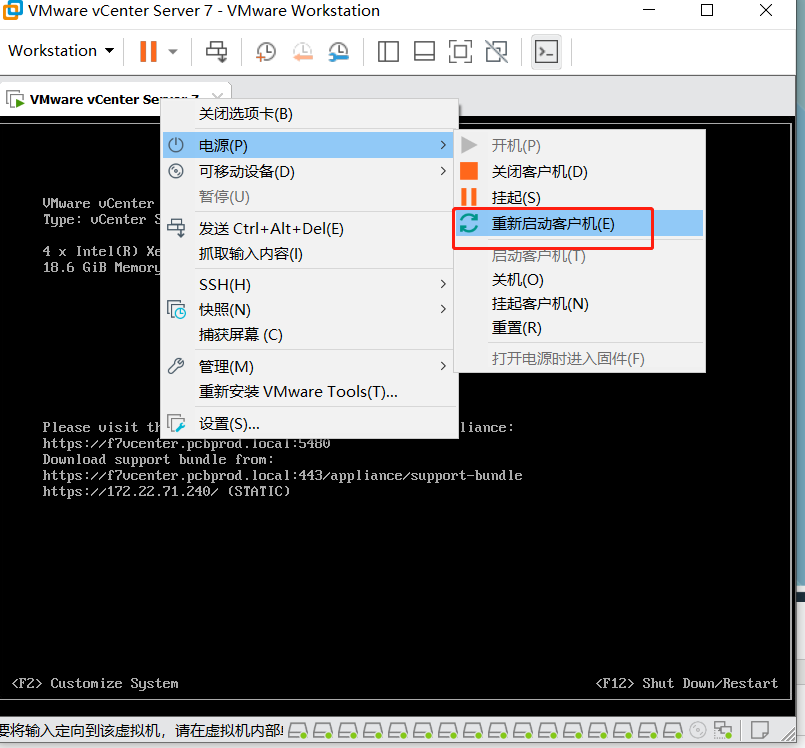Image resolution: width=805 pixels, height=748 pixels.
Task: Click the network adapter status bar icon
Action: click(723, 730)
